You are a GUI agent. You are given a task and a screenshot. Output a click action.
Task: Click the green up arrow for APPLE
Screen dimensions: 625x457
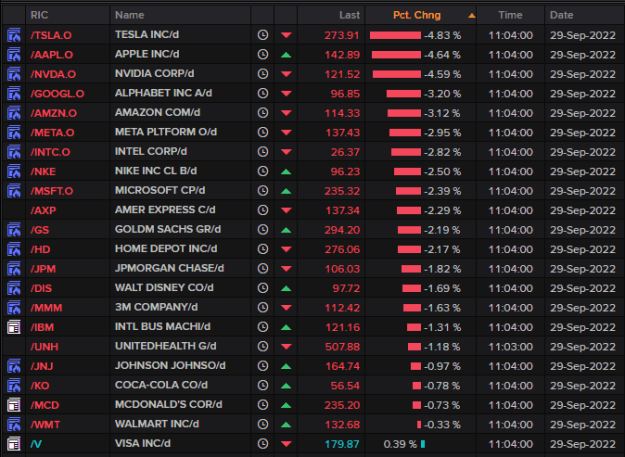tap(286, 55)
